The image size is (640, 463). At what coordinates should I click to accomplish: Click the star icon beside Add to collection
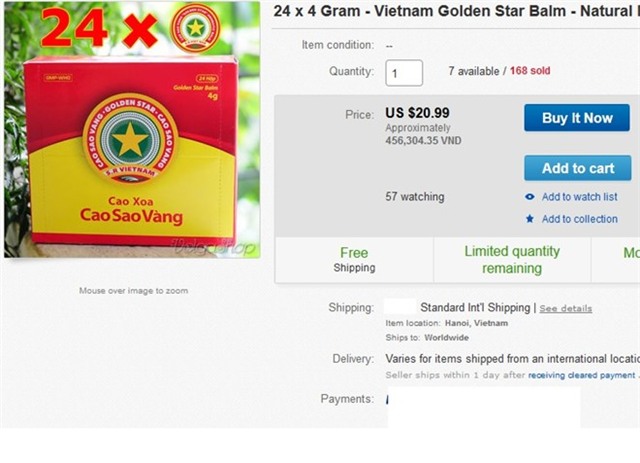[x=530, y=219]
